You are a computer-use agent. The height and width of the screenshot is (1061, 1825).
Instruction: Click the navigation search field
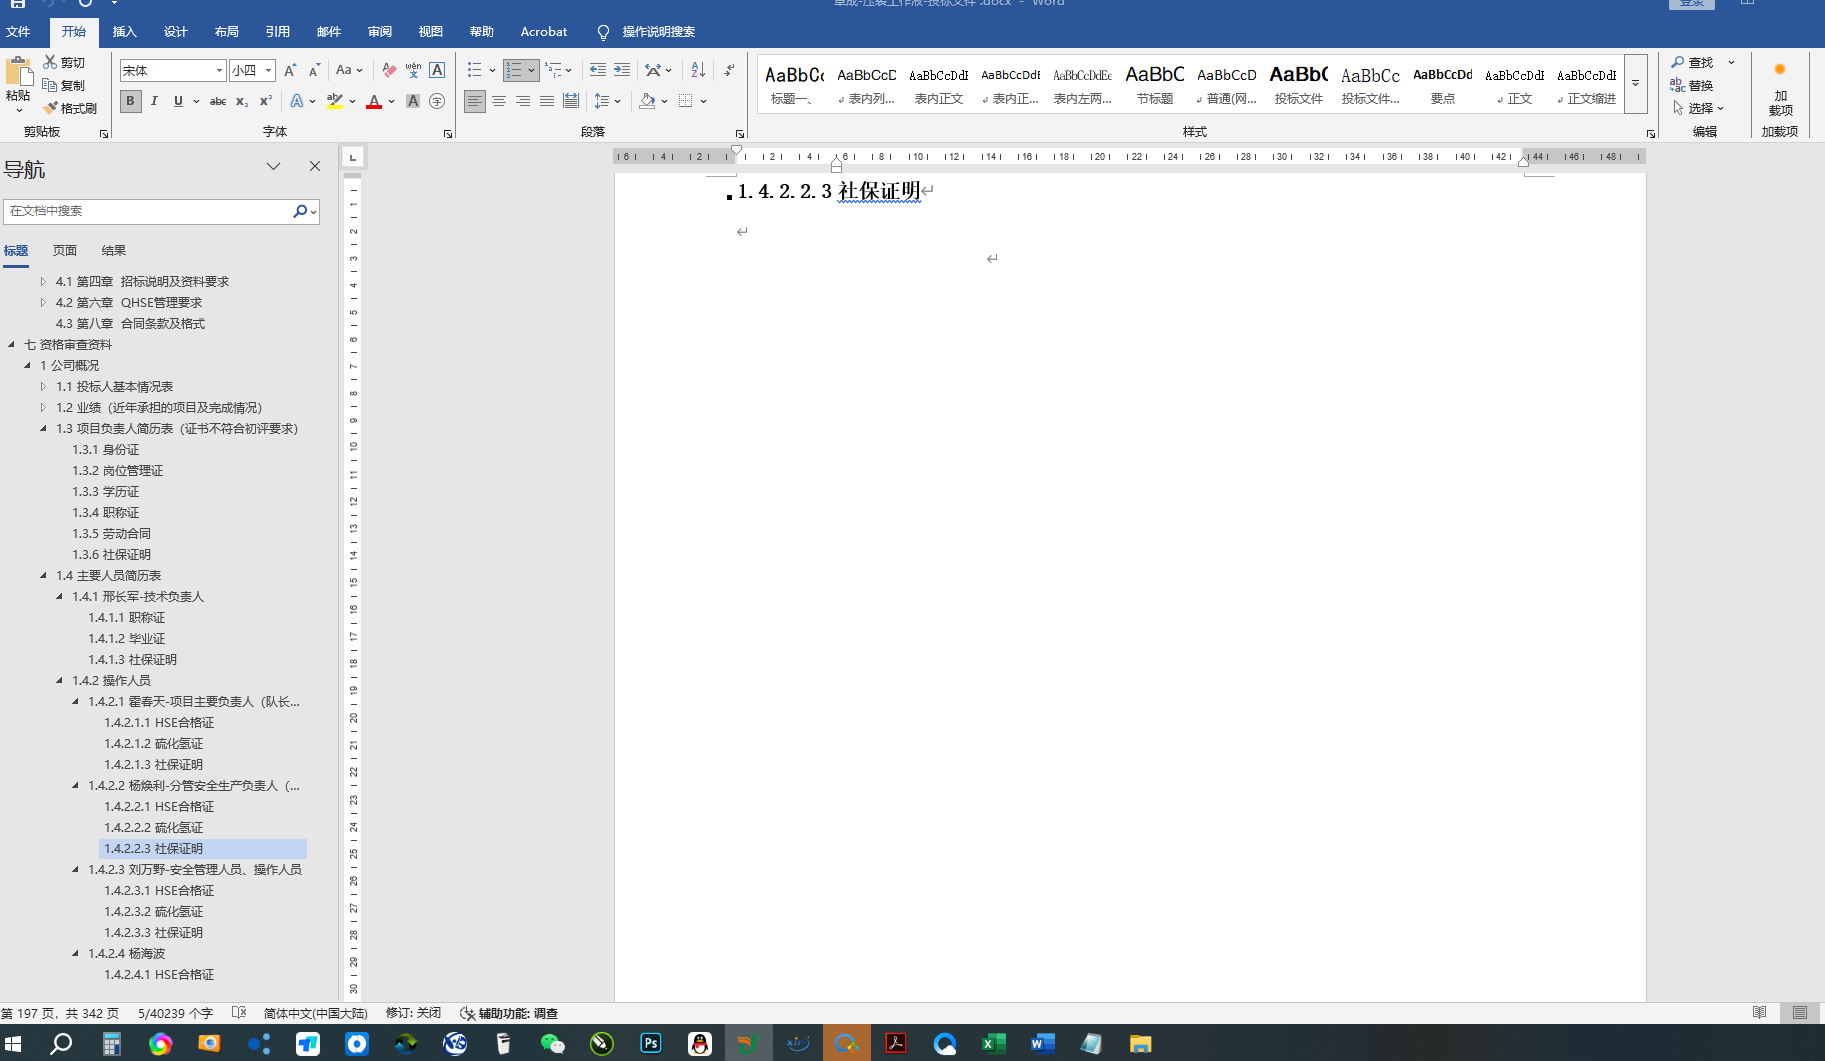coord(148,211)
